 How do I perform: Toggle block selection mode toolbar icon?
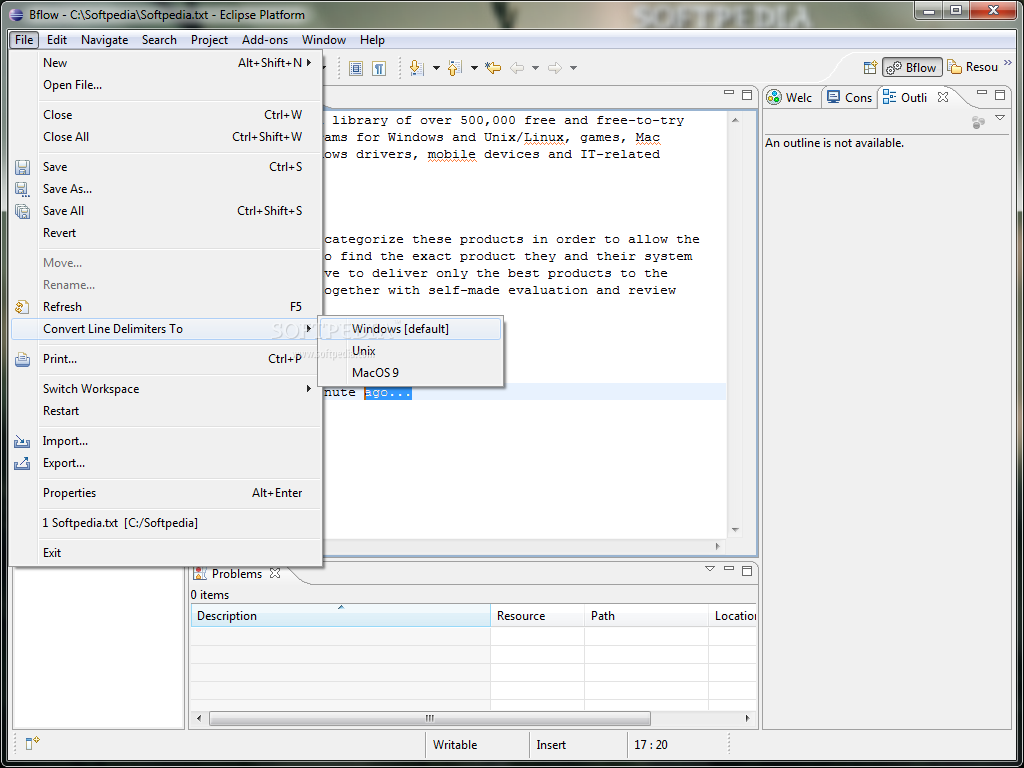coord(355,68)
